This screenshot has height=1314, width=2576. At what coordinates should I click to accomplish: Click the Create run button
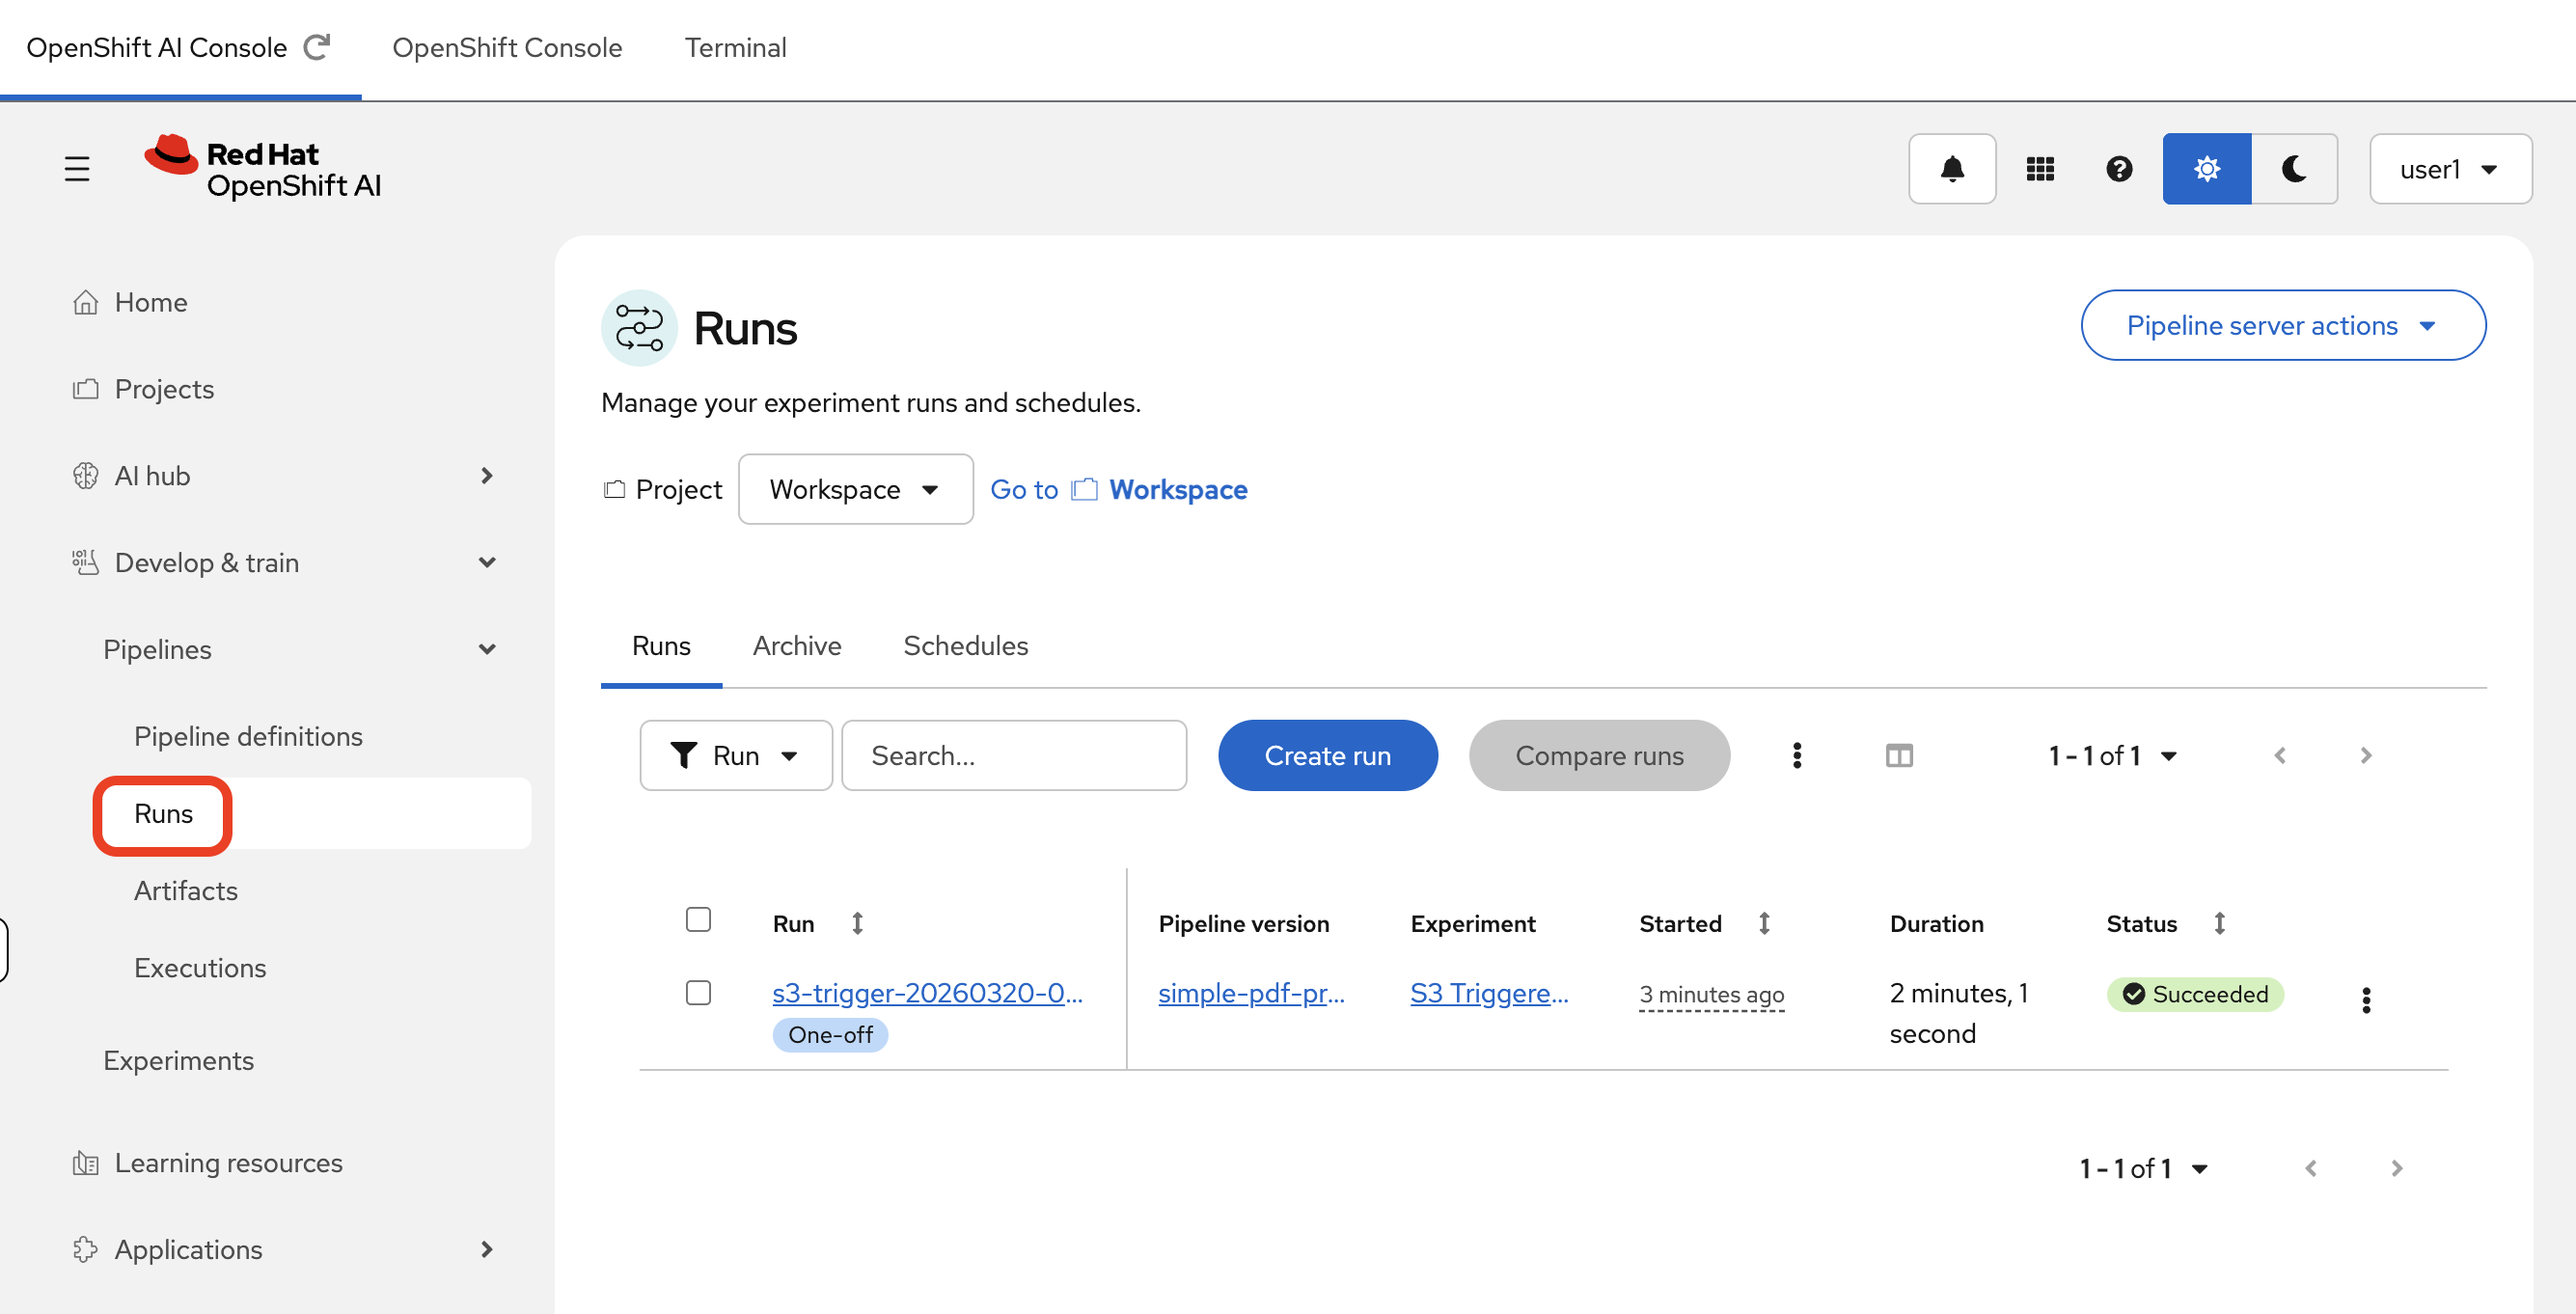pos(1327,755)
